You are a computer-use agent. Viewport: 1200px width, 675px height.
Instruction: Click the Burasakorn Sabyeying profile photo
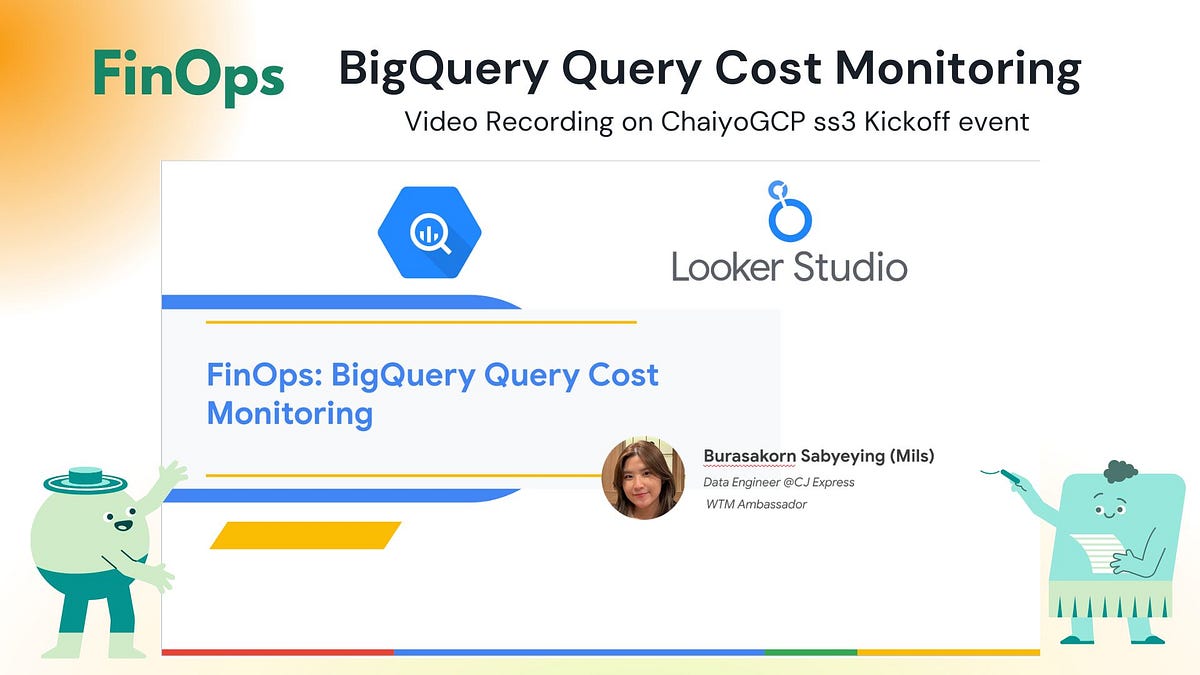tap(642, 479)
